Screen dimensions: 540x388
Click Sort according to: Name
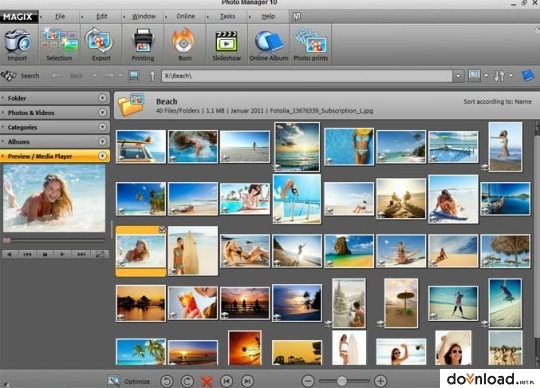tap(497, 102)
